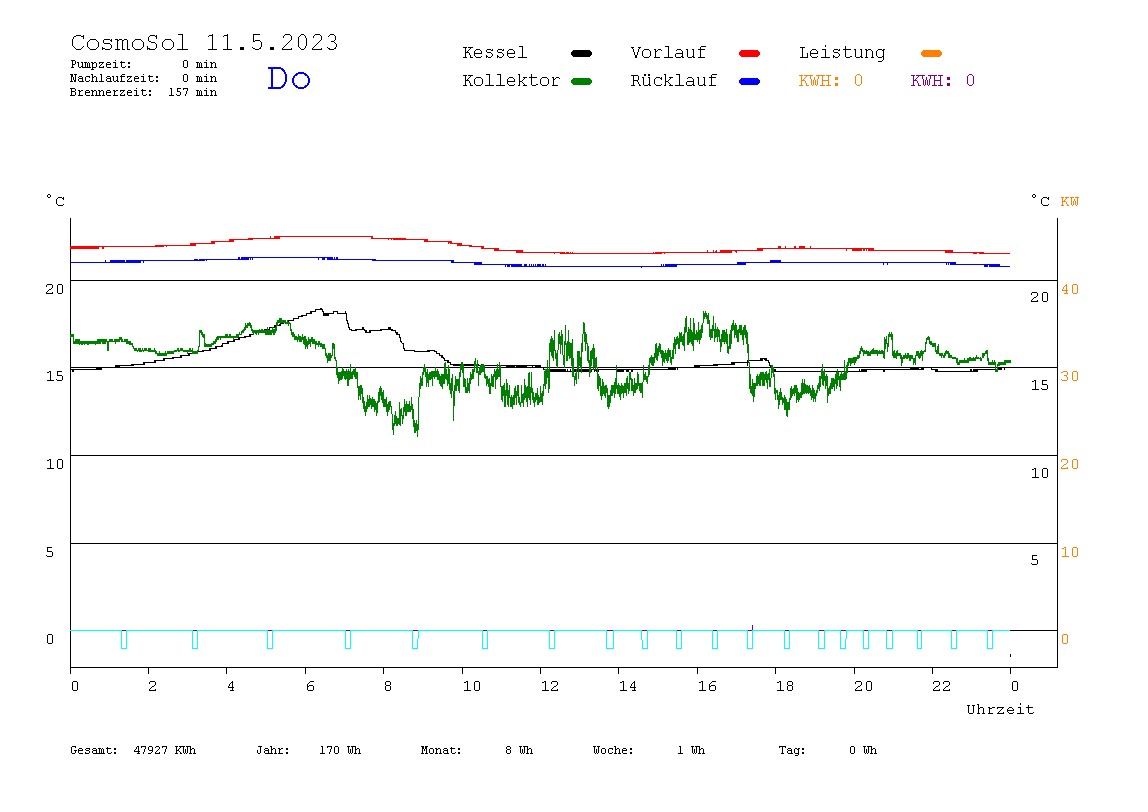
Task: Click the red Vorlauf legend swatch
Action: tap(750, 53)
